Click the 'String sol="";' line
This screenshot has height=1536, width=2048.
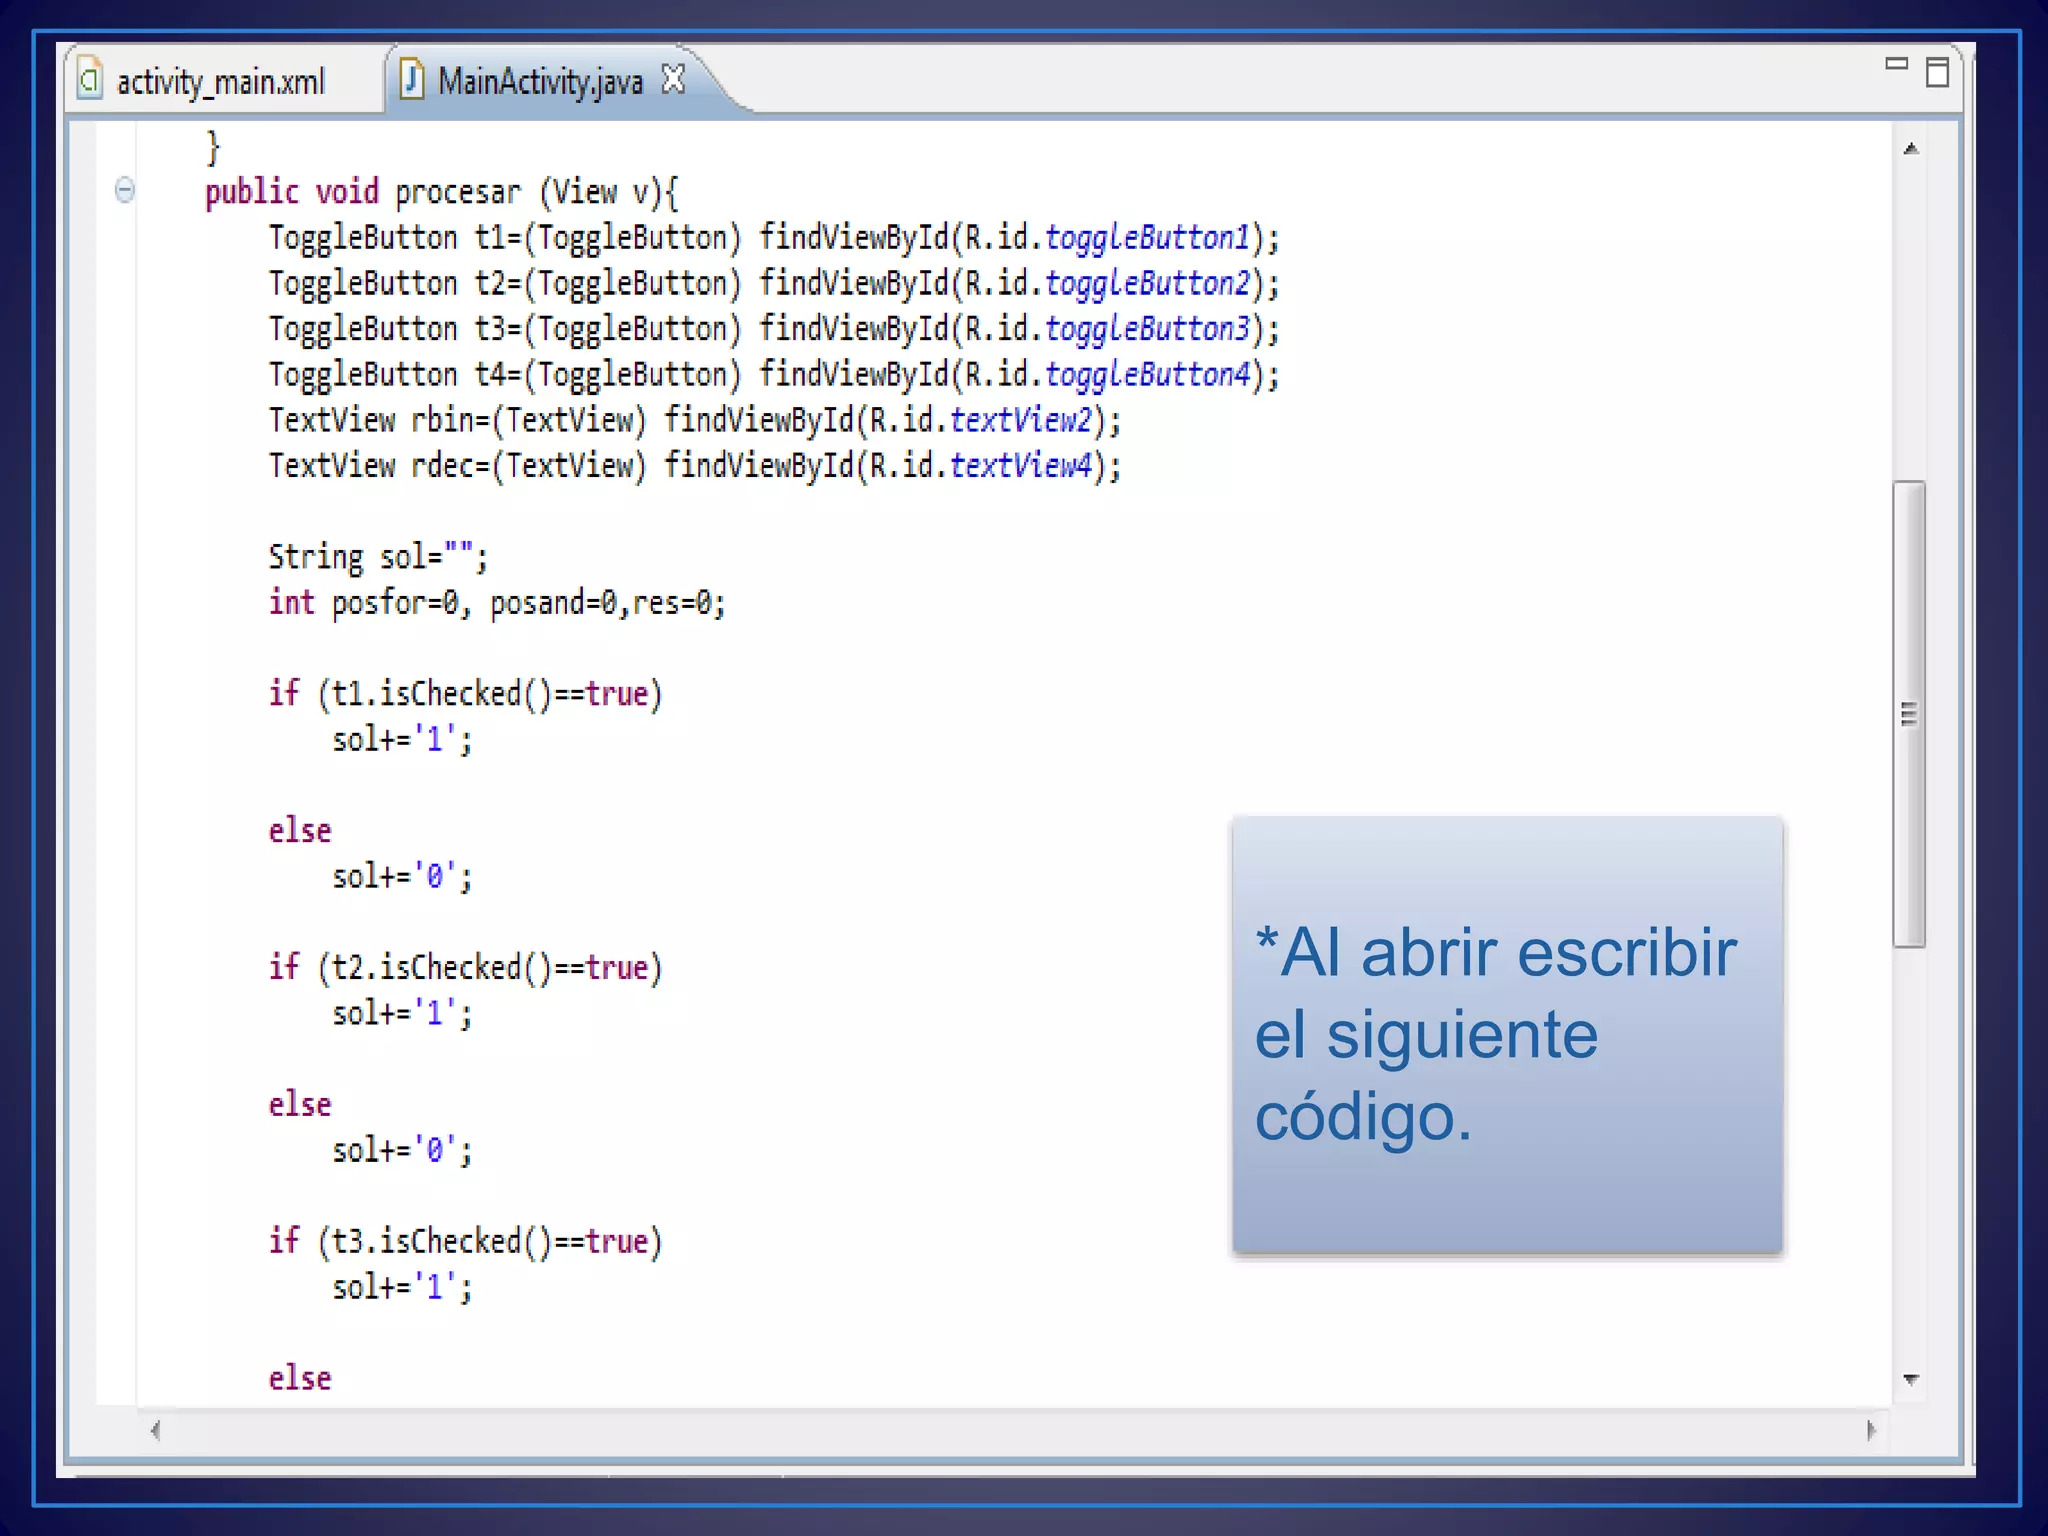[378, 557]
